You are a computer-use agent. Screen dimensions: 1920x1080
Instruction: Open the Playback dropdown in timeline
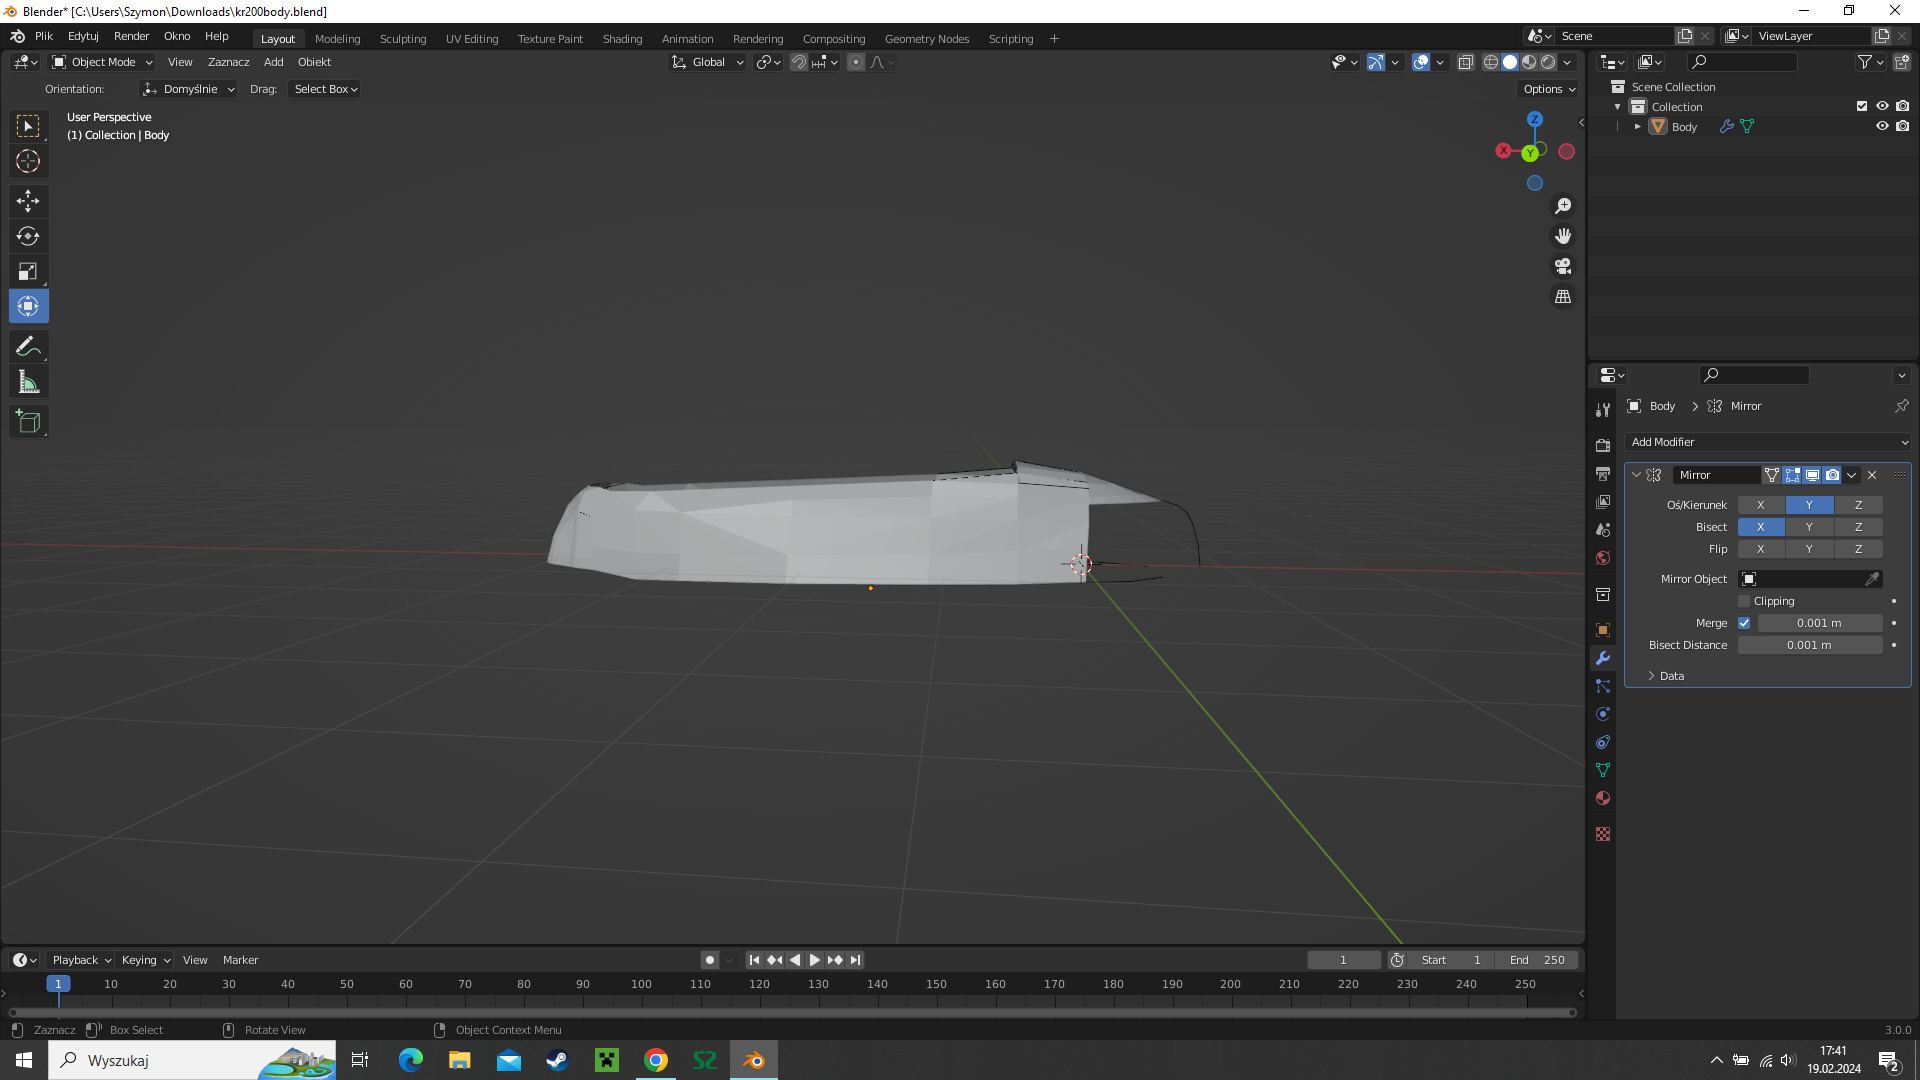(x=81, y=960)
